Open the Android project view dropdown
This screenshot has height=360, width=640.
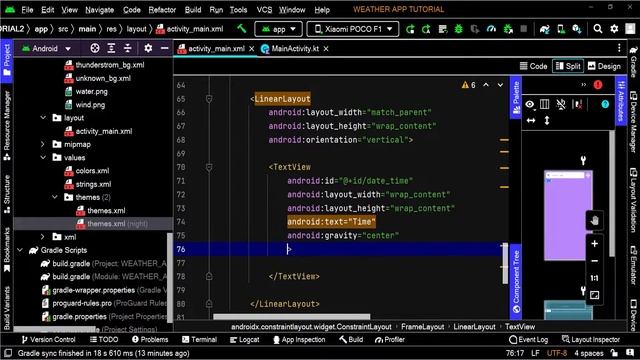pos(46,49)
